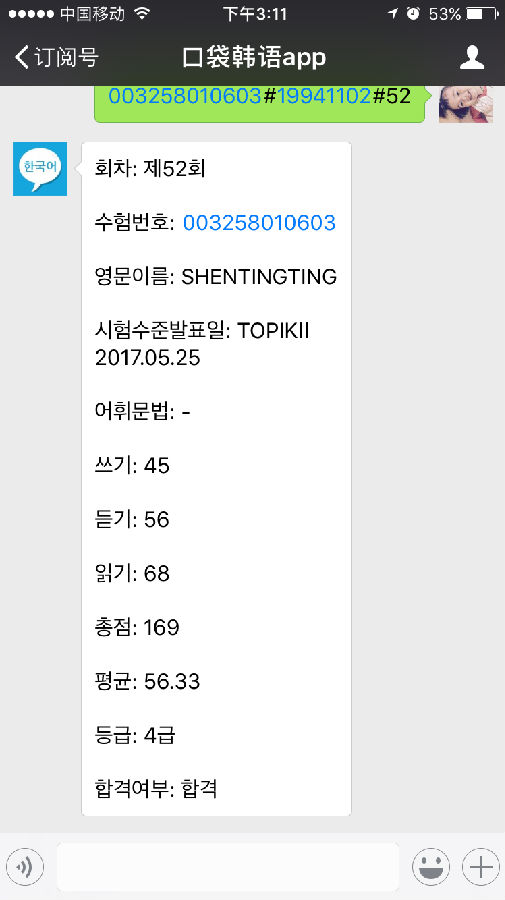The height and width of the screenshot is (900, 505).
Task: Tap the 총점: 169 score line
Action: point(137,627)
